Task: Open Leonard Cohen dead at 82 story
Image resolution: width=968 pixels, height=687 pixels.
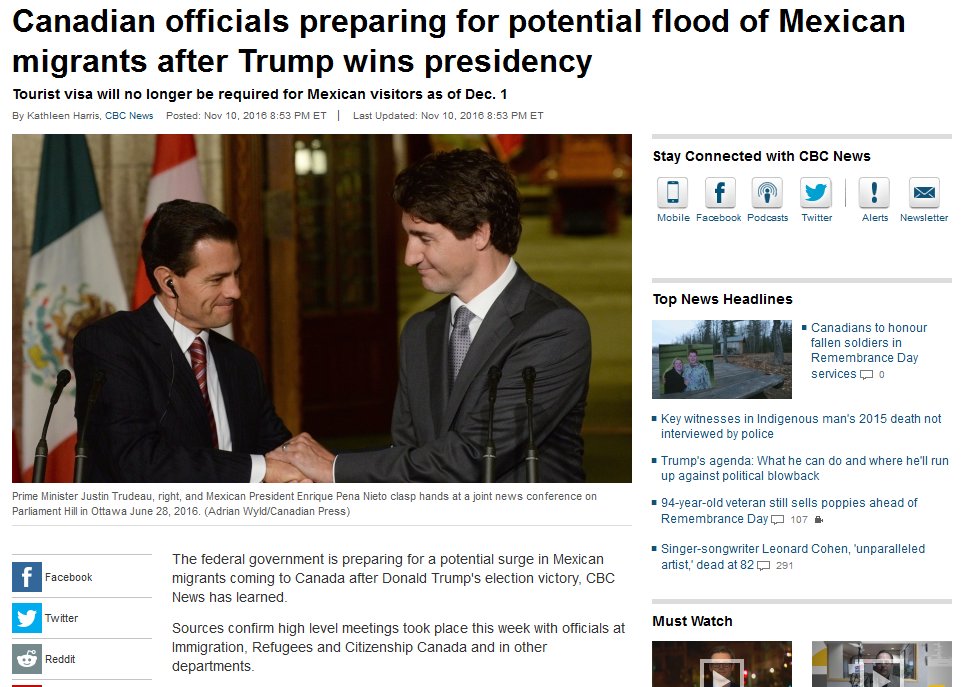Action: point(793,556)
